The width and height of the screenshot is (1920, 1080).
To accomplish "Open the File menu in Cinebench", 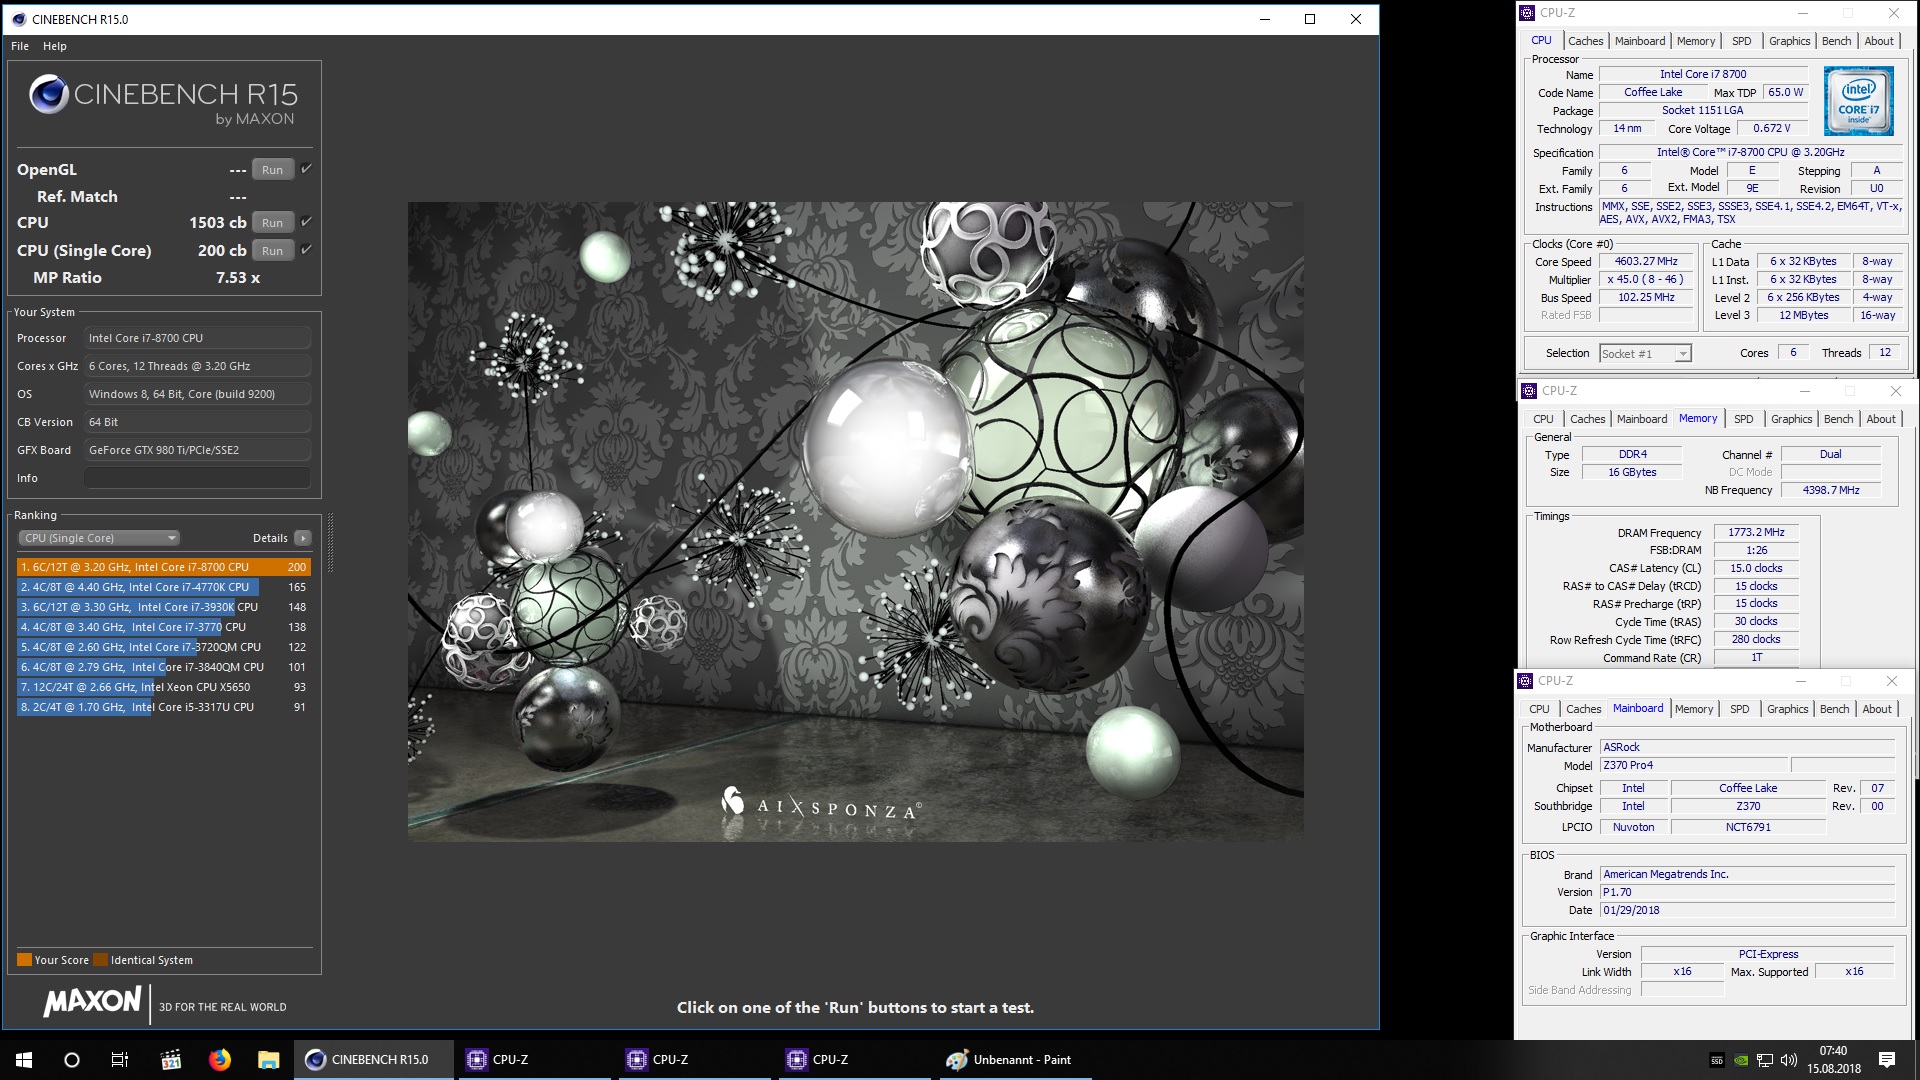I will pyautogui.click(x=20, y=46).
